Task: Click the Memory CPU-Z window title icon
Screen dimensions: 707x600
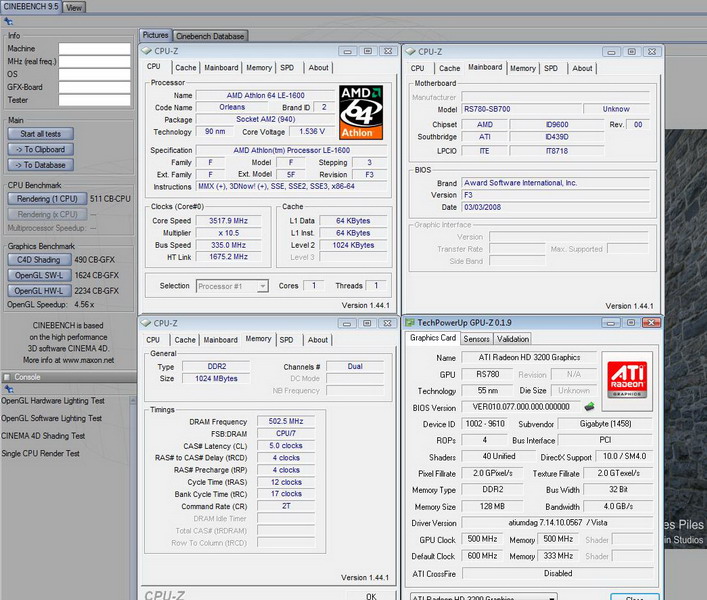Action: 147,323
